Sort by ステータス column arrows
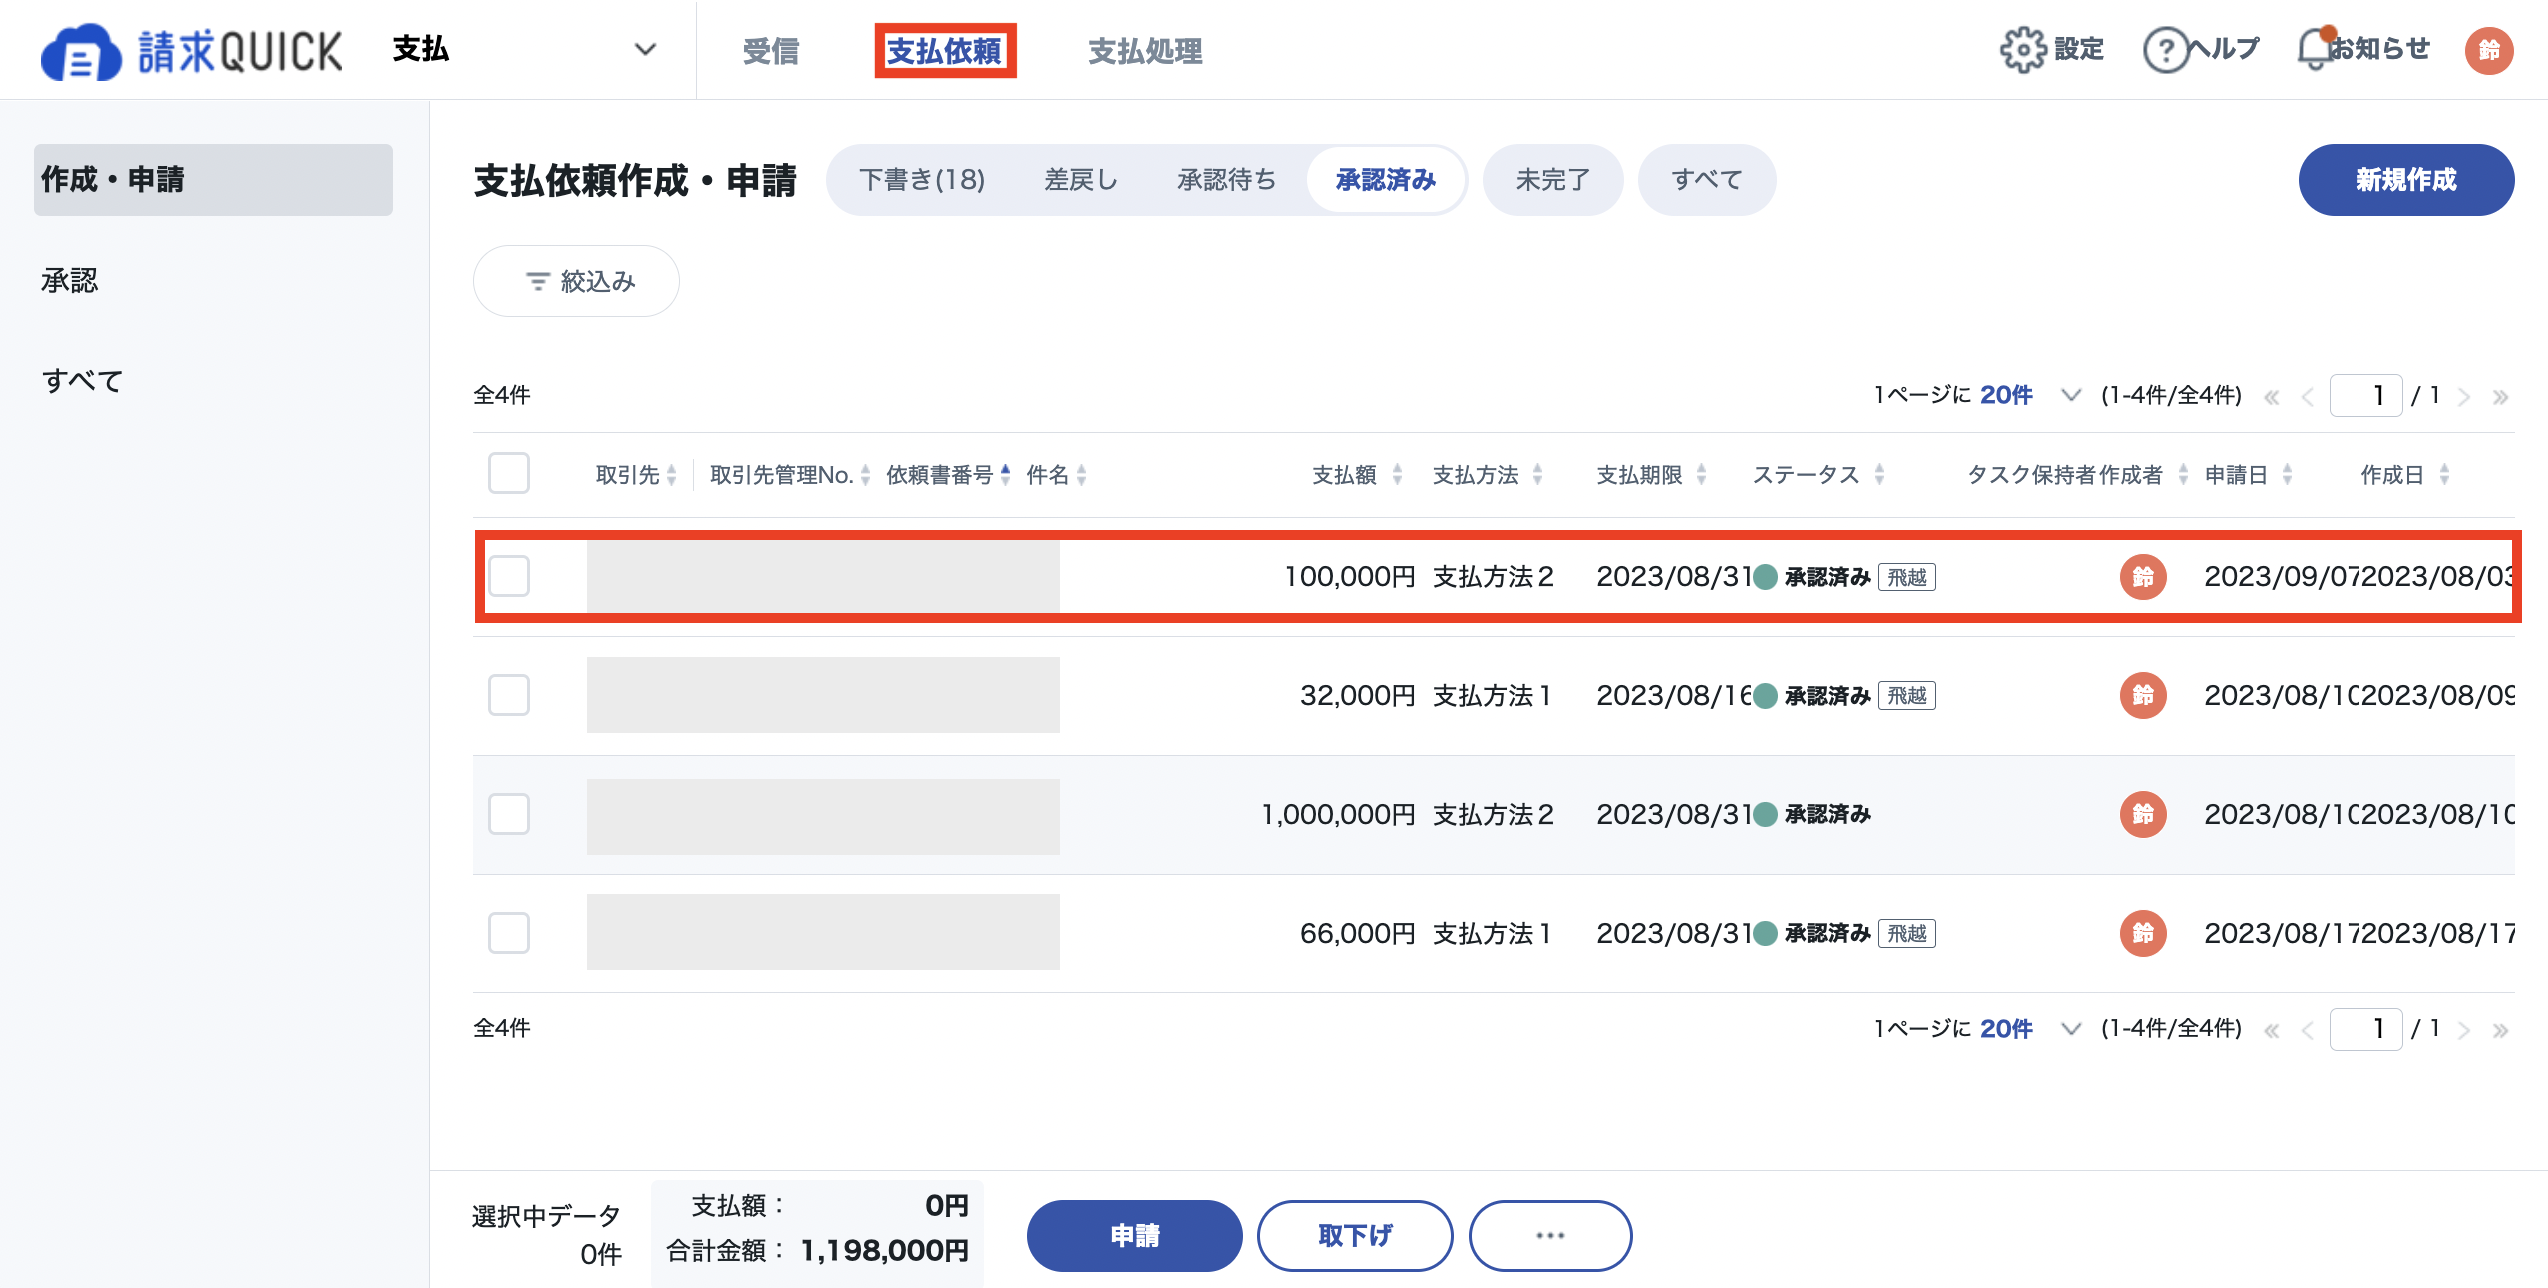This screenshot has width=2548, height=1288. coord(1879,475)
